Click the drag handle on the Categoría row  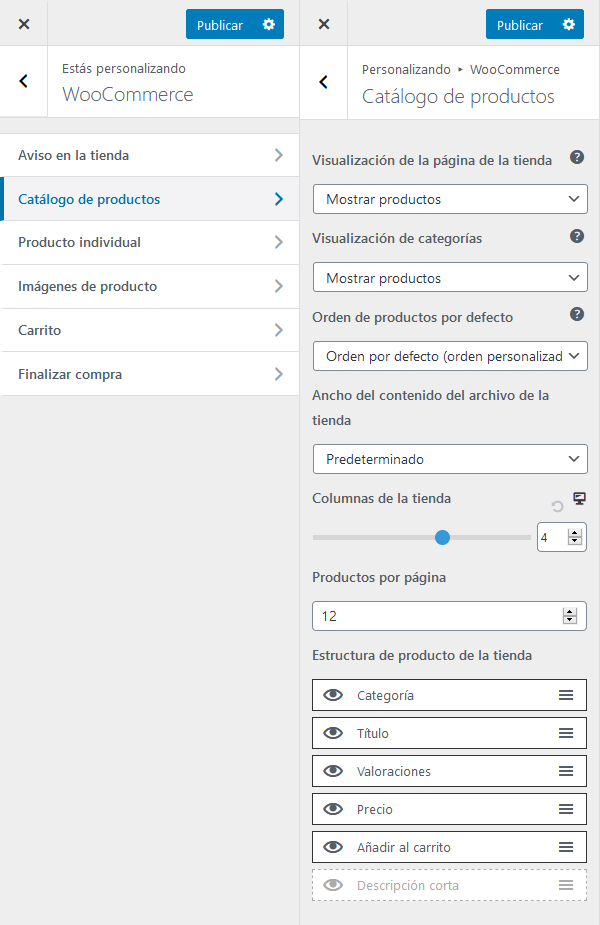click(566, 695)
